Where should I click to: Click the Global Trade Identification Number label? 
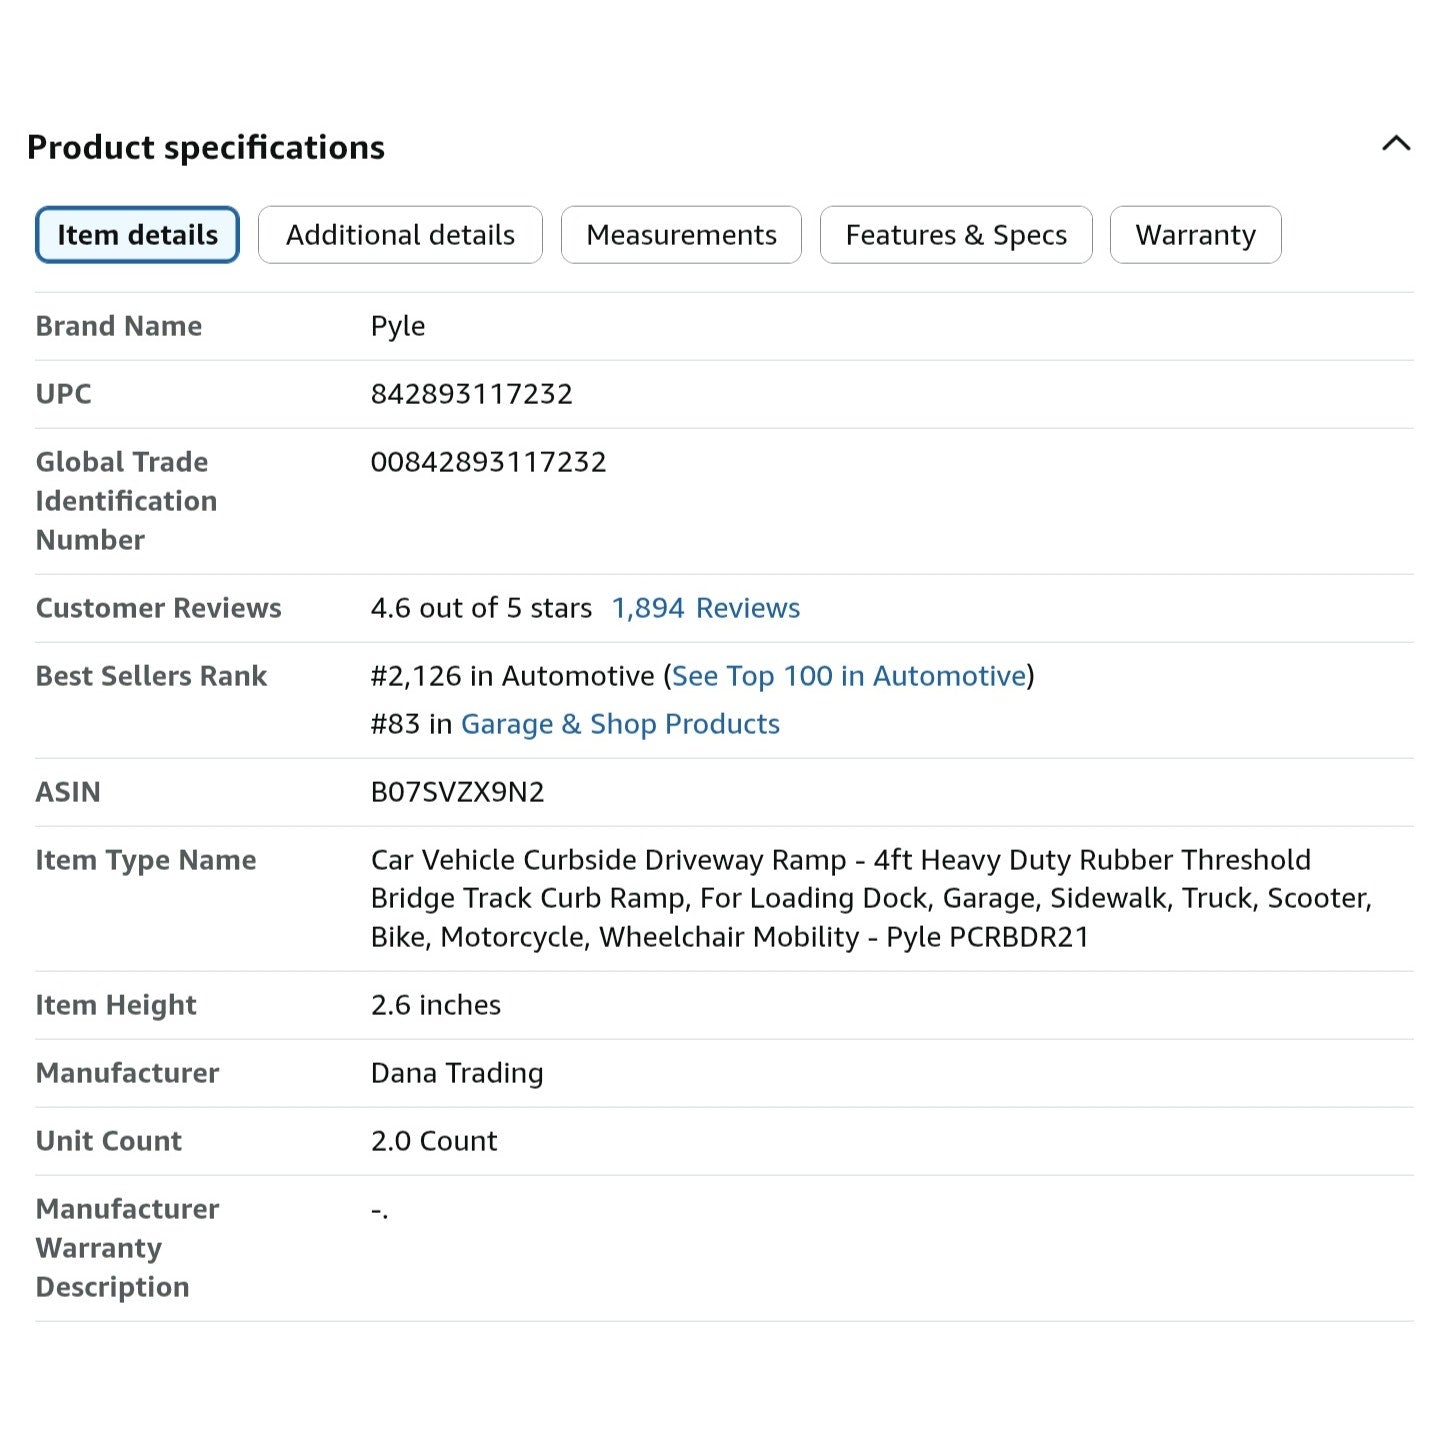coord(127,501)
